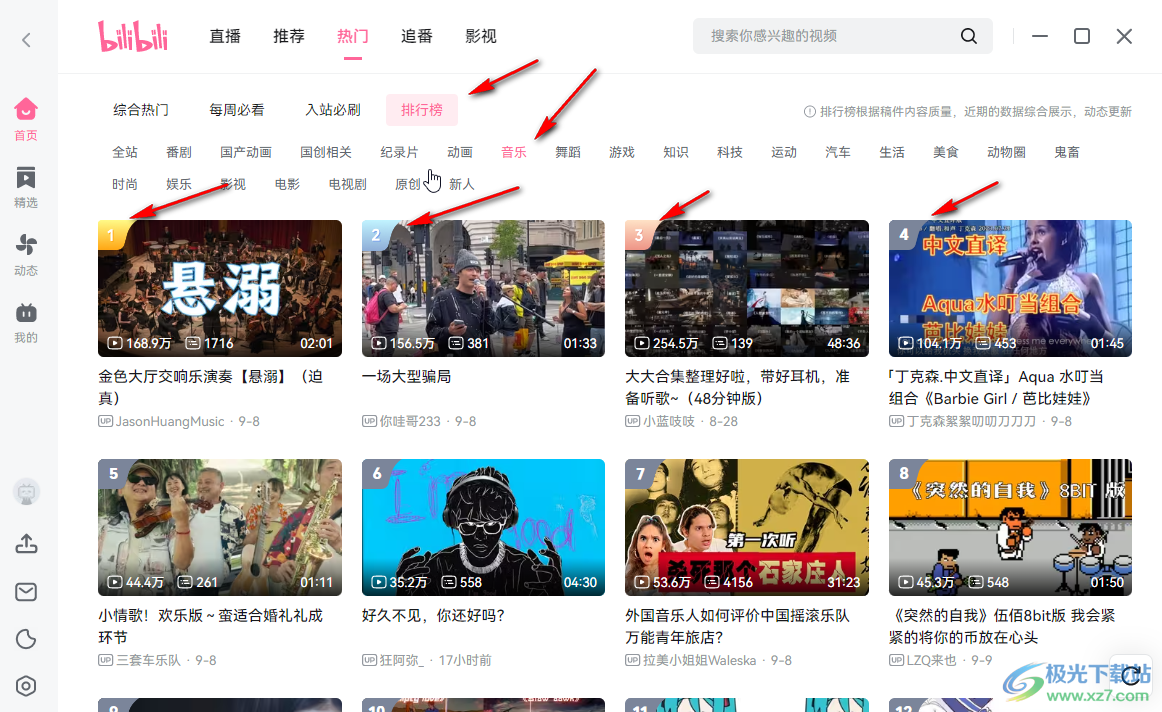Select the 热门 tab

coord(353,36)
